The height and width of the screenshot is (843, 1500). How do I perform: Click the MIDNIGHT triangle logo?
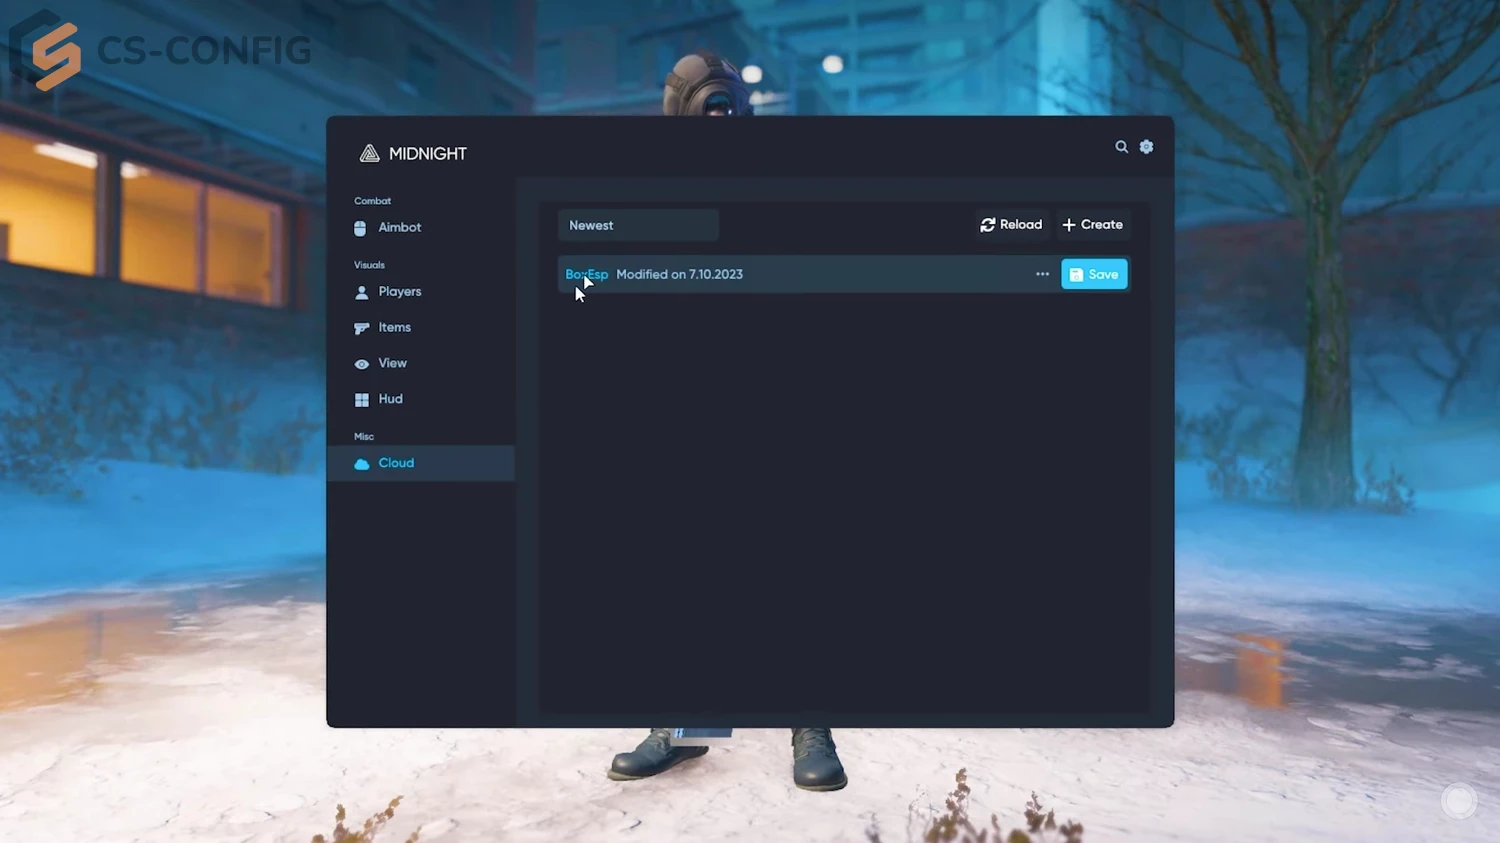368,153
